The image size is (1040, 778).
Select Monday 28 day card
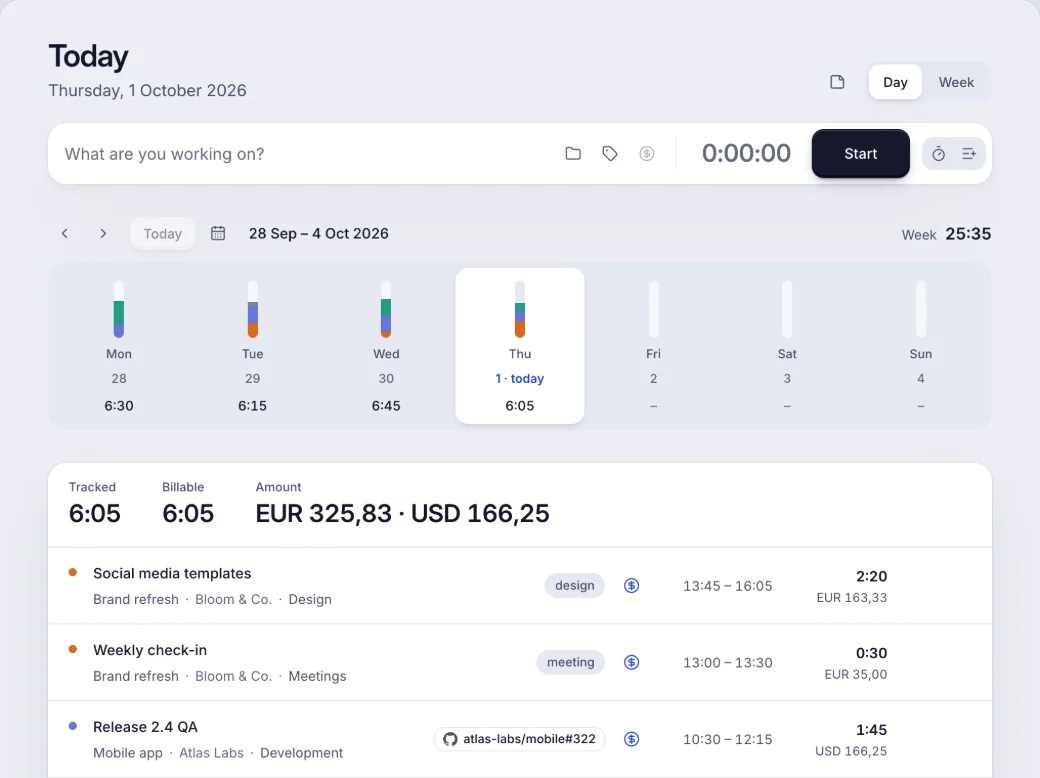[119, 346]
